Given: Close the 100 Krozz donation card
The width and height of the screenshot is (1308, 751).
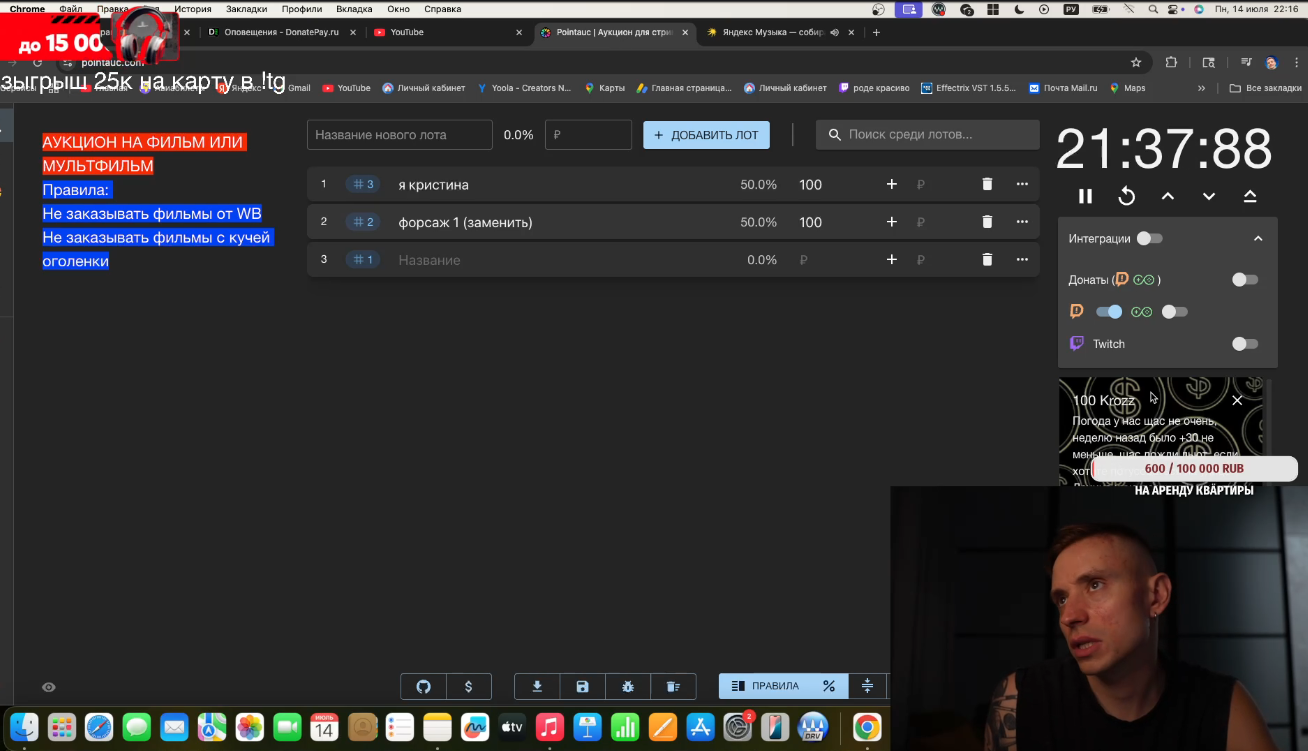Looking at the screenshot, I should point(1237,400).
